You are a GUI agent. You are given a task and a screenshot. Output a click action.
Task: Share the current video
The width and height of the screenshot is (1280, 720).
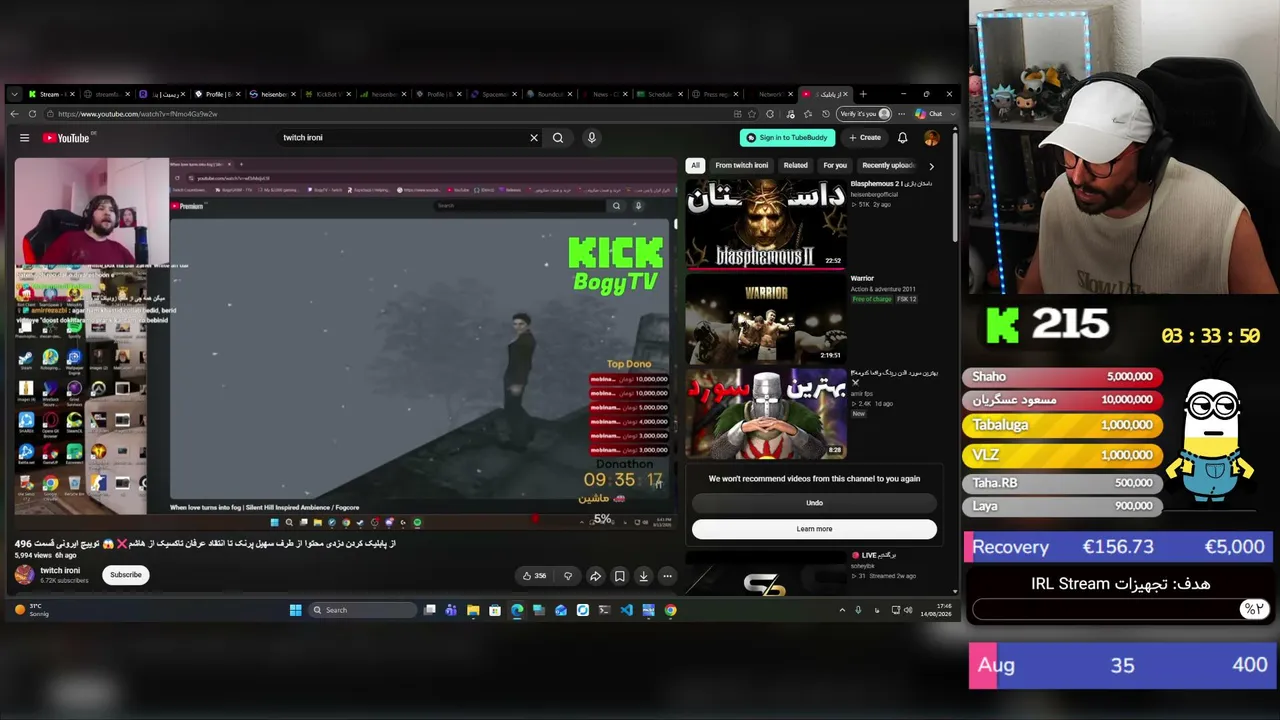pyautogui.click(x=595, y=576)
